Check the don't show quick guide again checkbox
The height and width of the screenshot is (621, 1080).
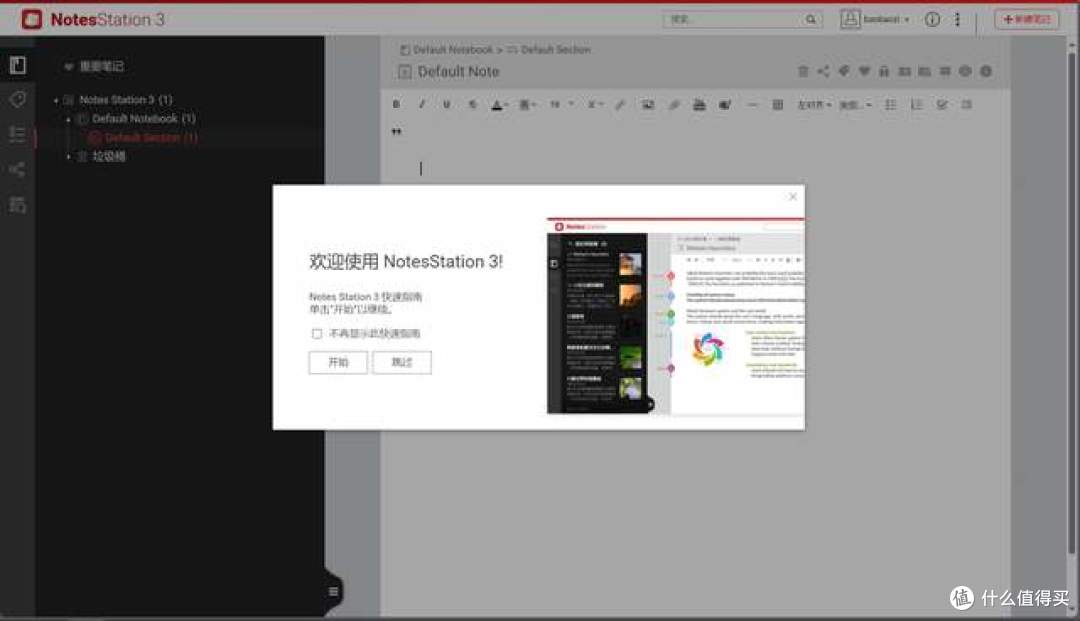pos(317,334)
